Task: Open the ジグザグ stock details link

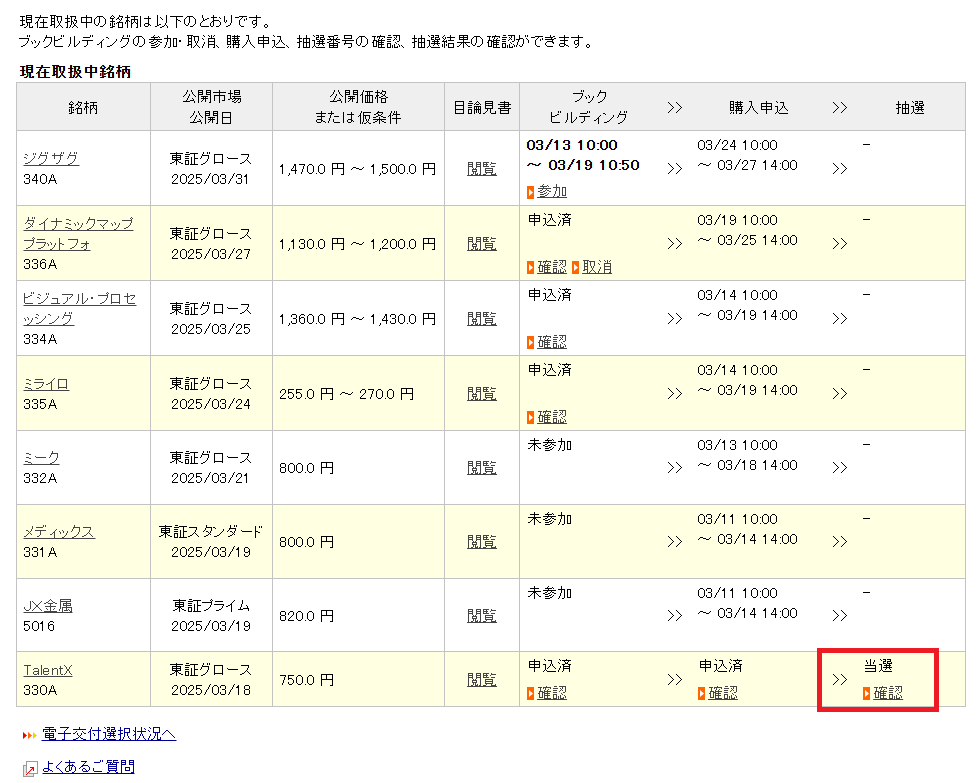Action: pos(51,158)
